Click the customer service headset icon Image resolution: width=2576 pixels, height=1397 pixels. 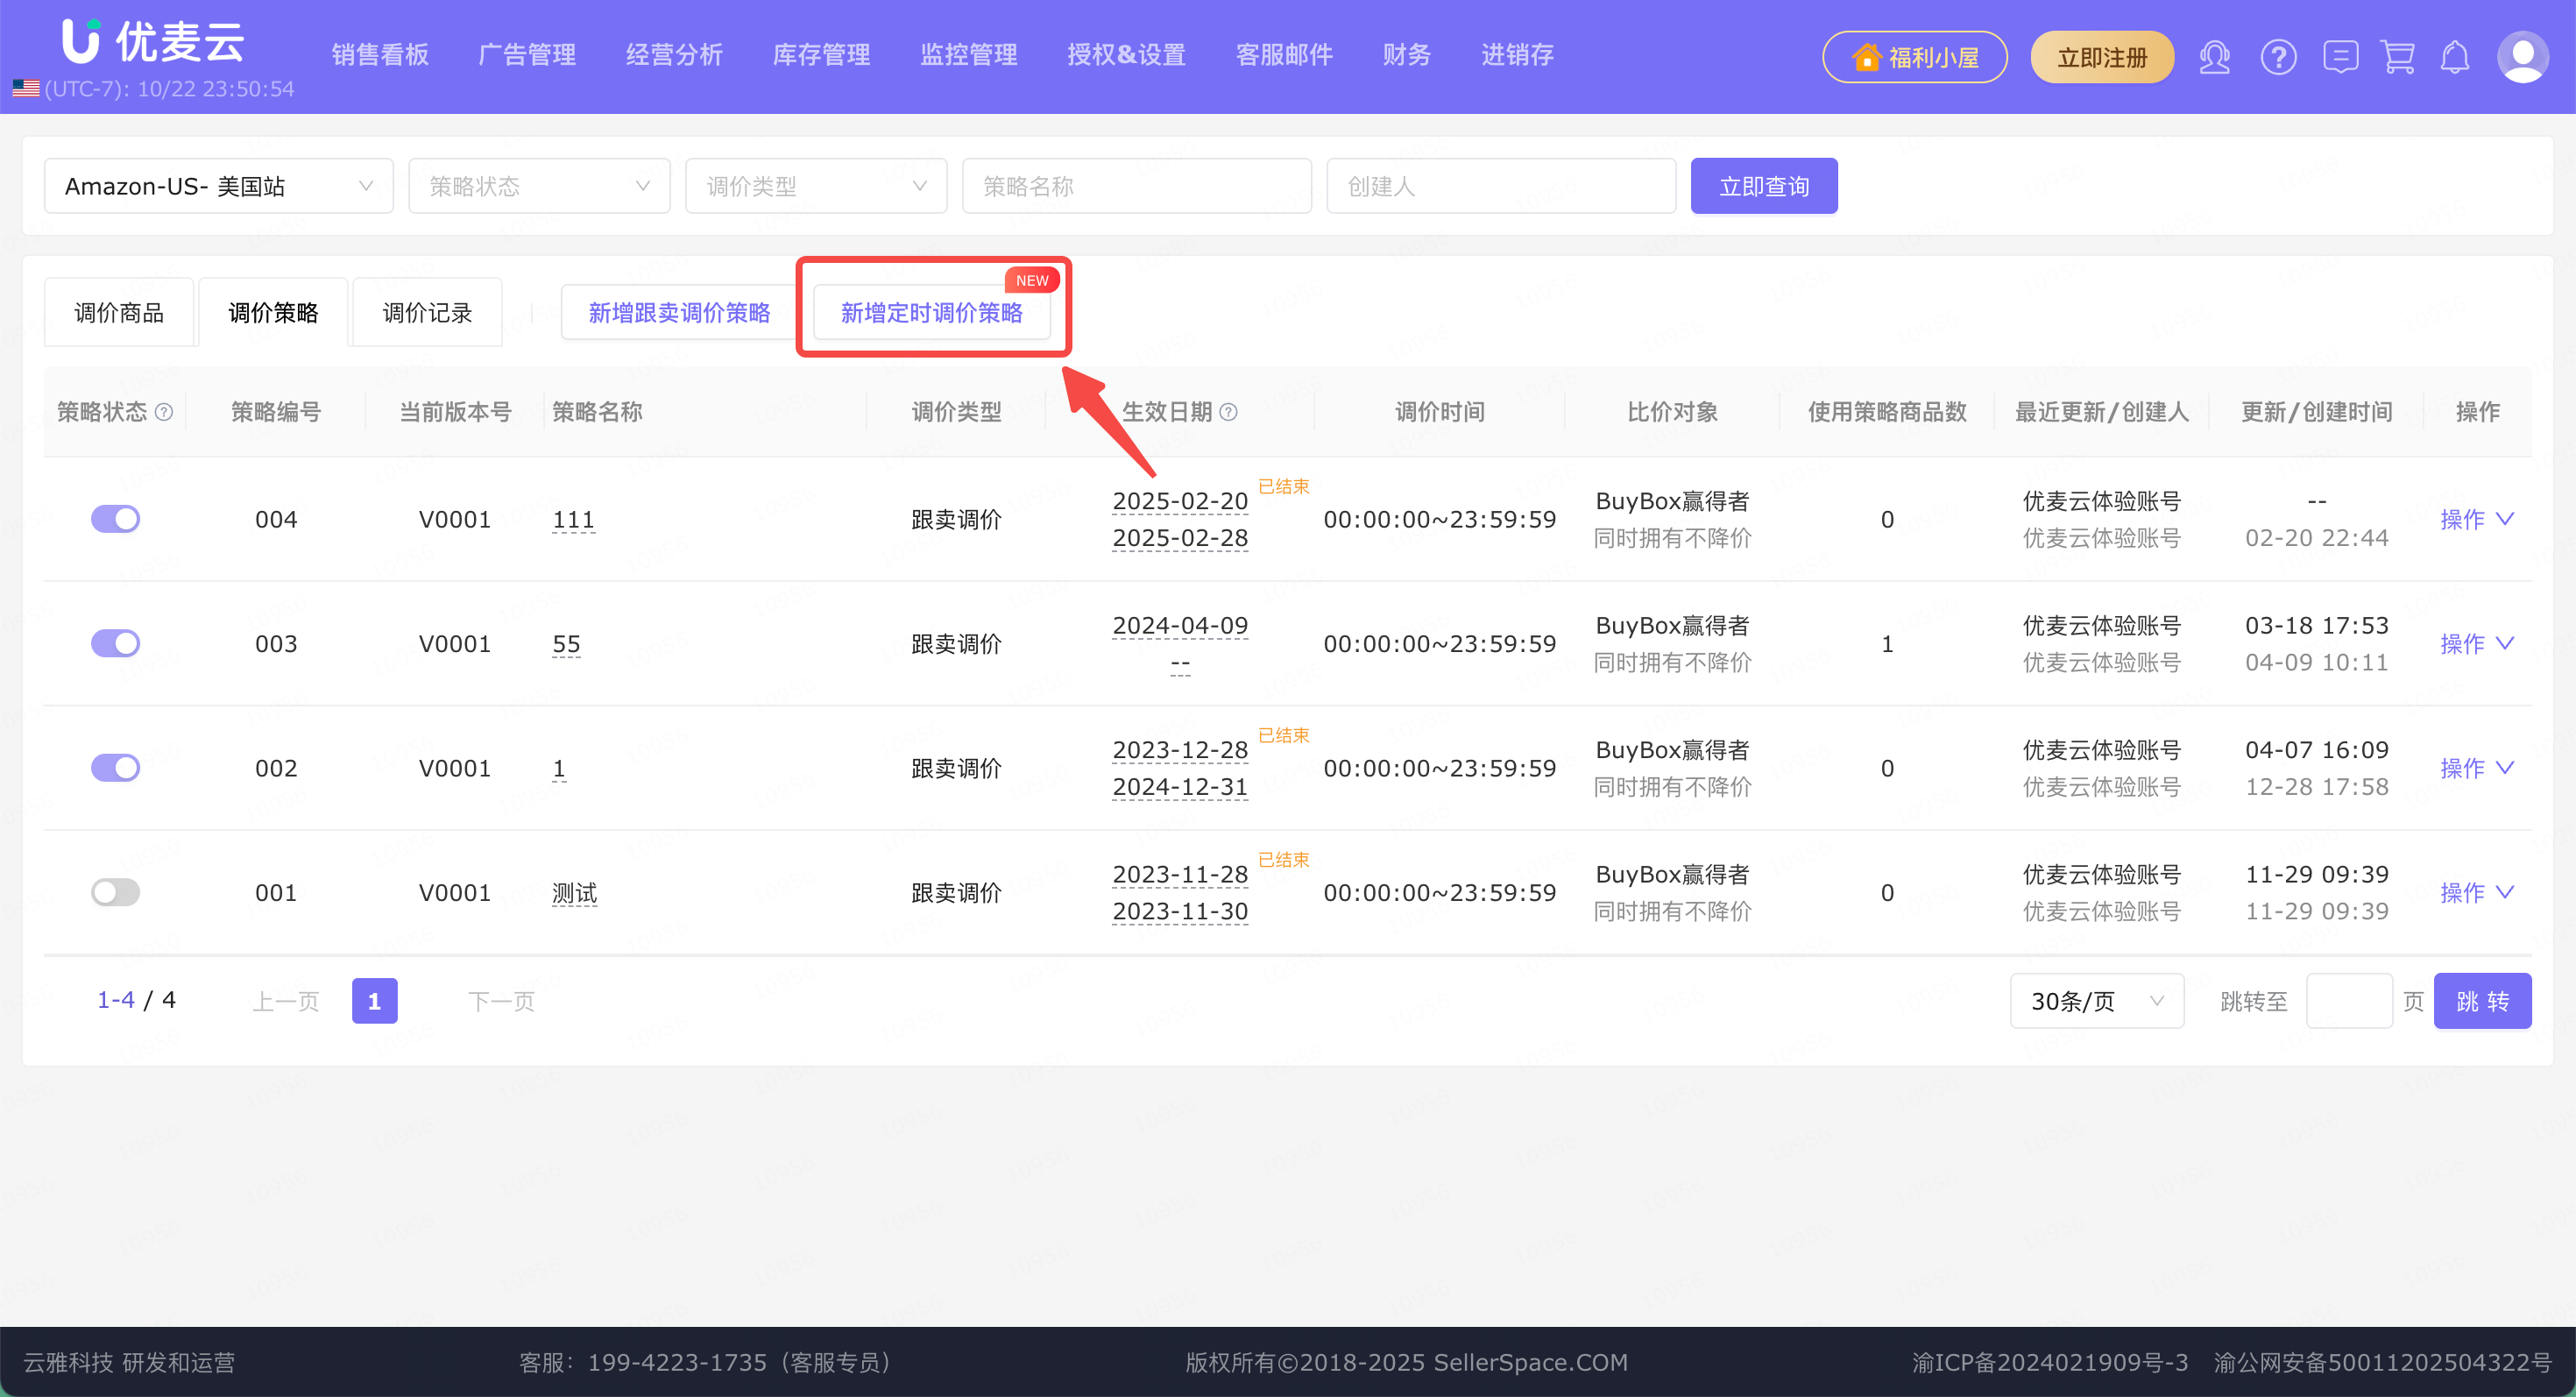click(x=2214, y=57)
